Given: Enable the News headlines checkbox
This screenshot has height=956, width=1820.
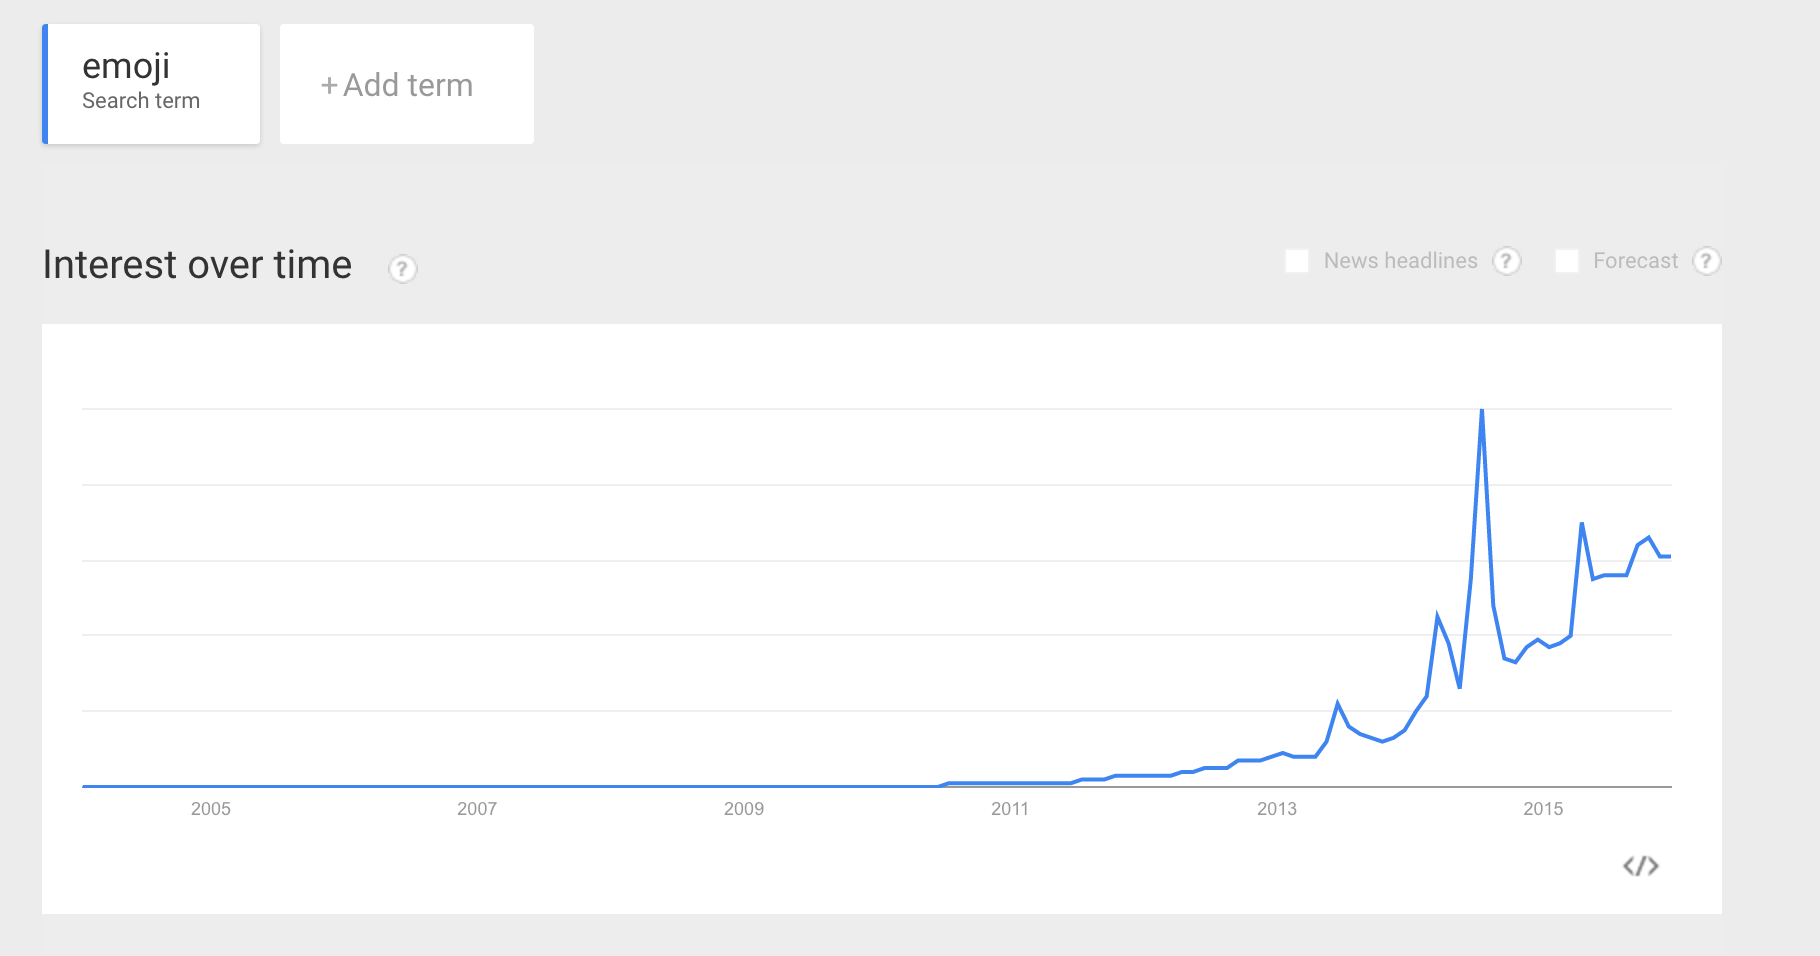Looking at the screenshot, I should [1297, 261].
